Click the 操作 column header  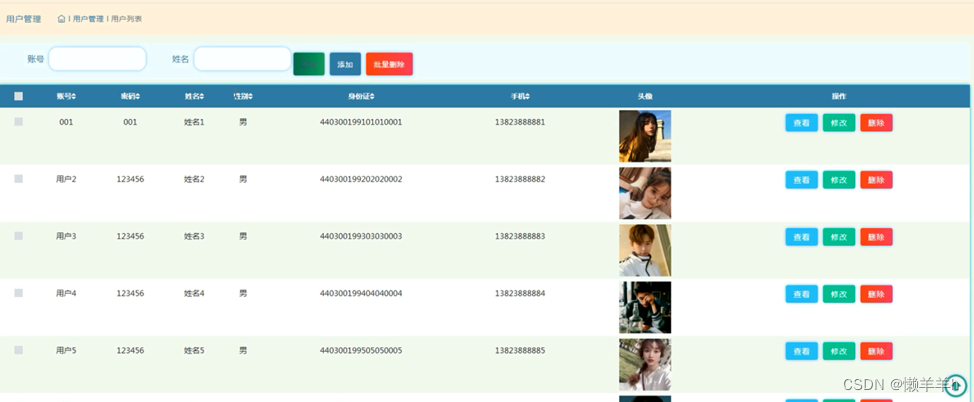839,96
